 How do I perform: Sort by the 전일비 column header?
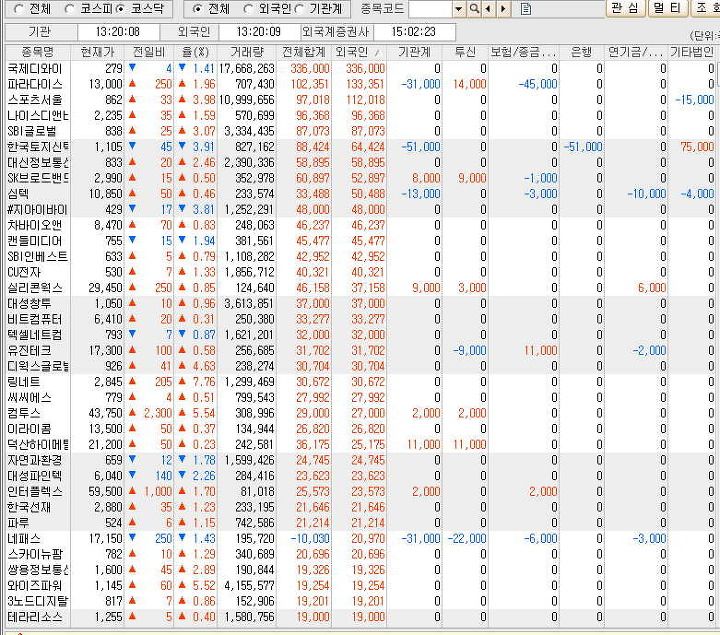click(149, 52)
